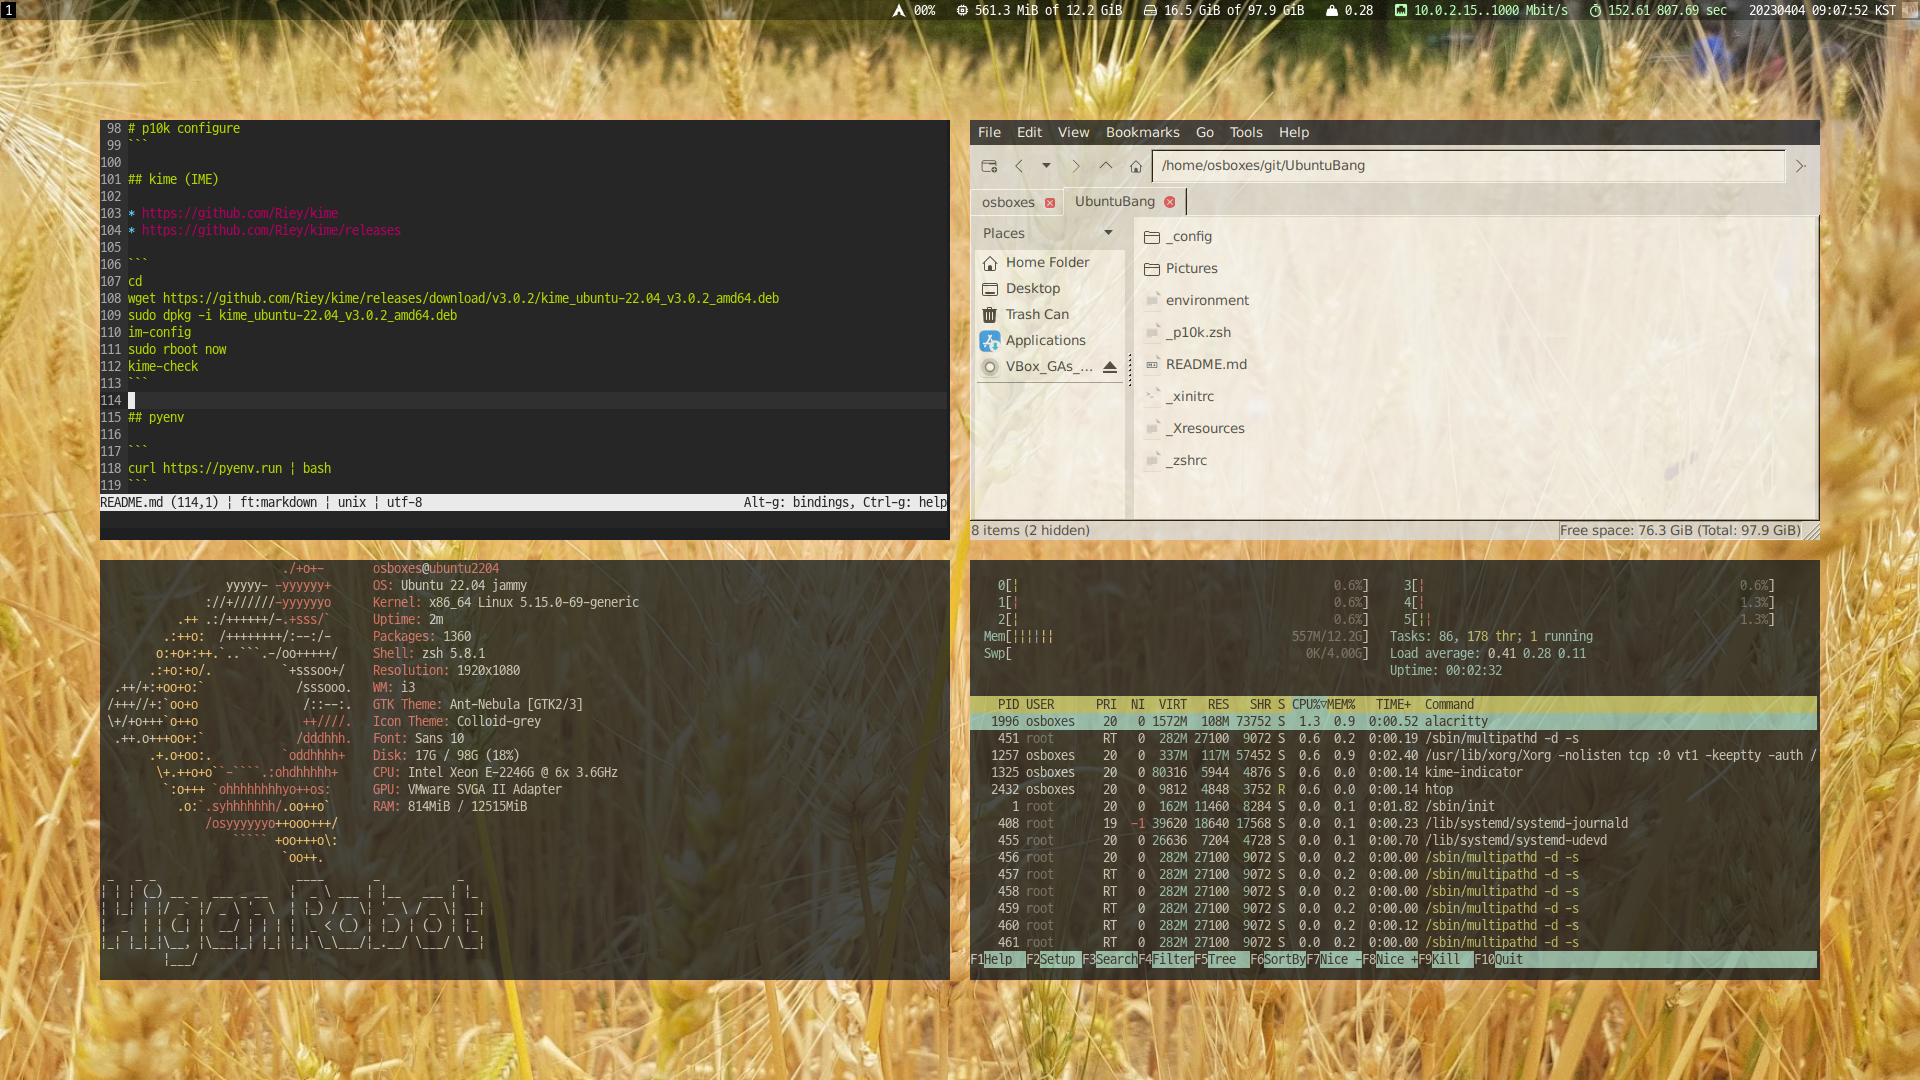1920x1080 pixels.
Task: Go to parent folder with up arrow
Action: (1106, 166)
